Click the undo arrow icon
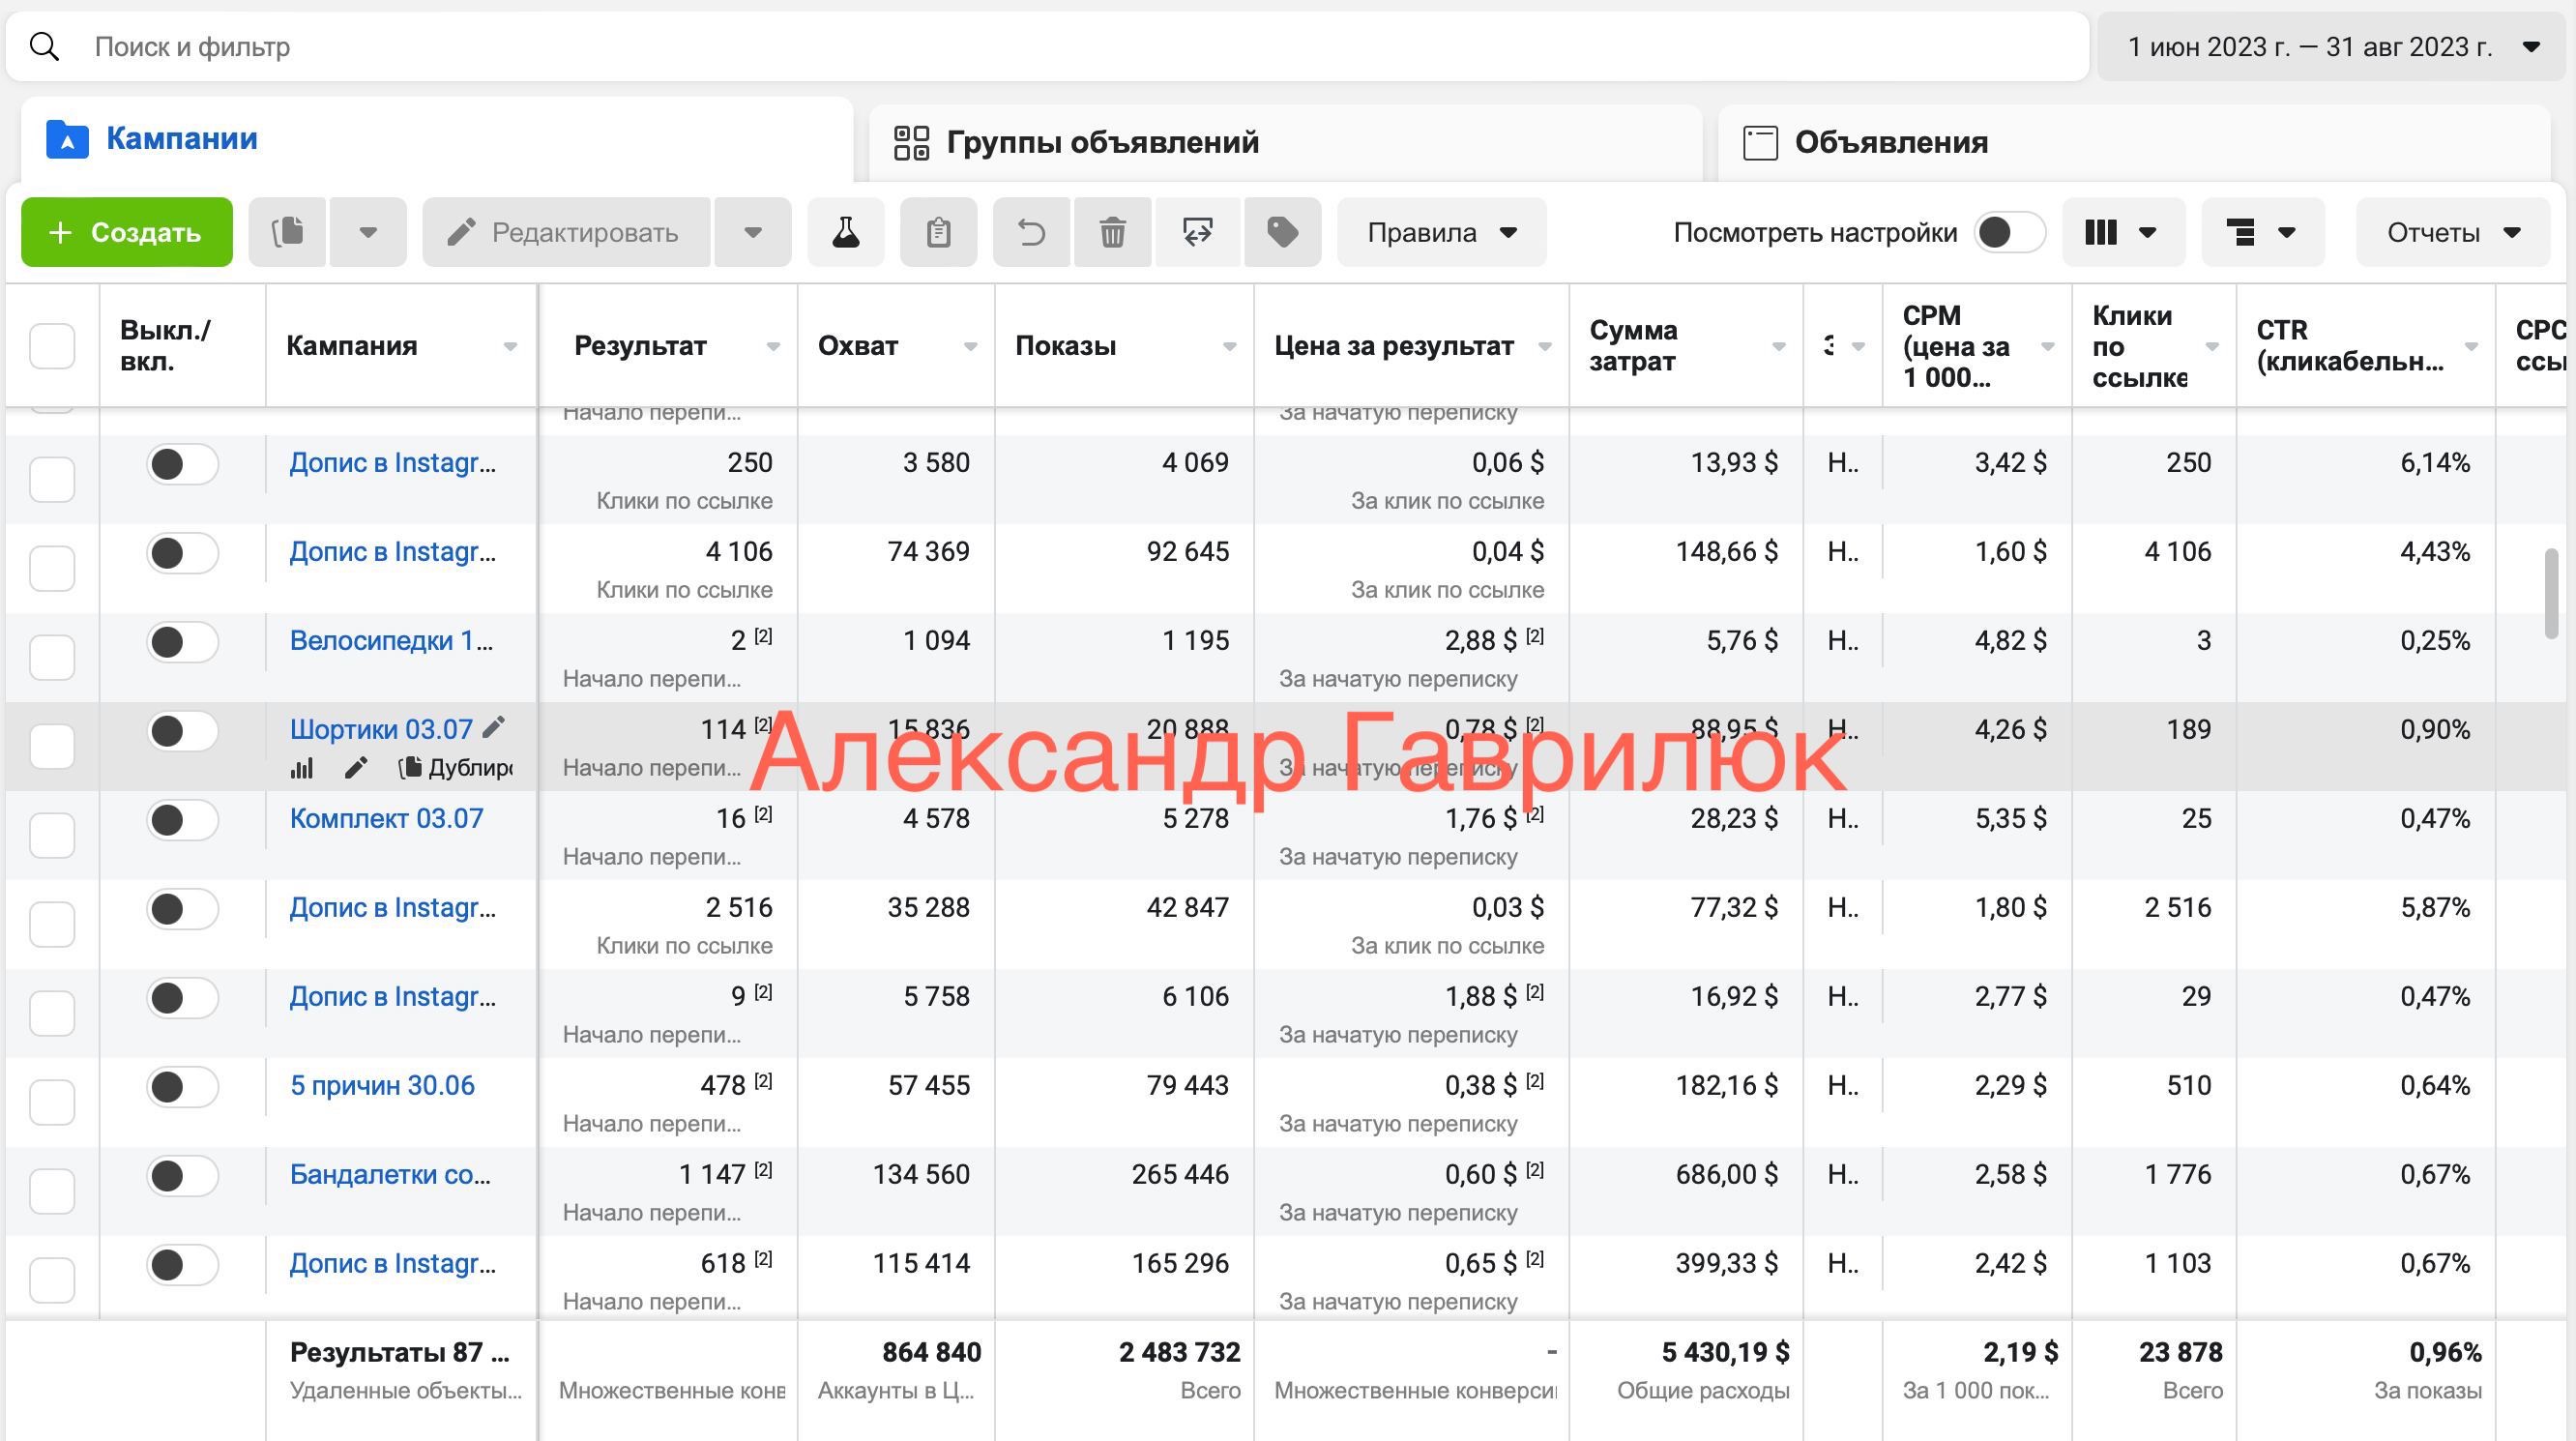 (1031, 232)
